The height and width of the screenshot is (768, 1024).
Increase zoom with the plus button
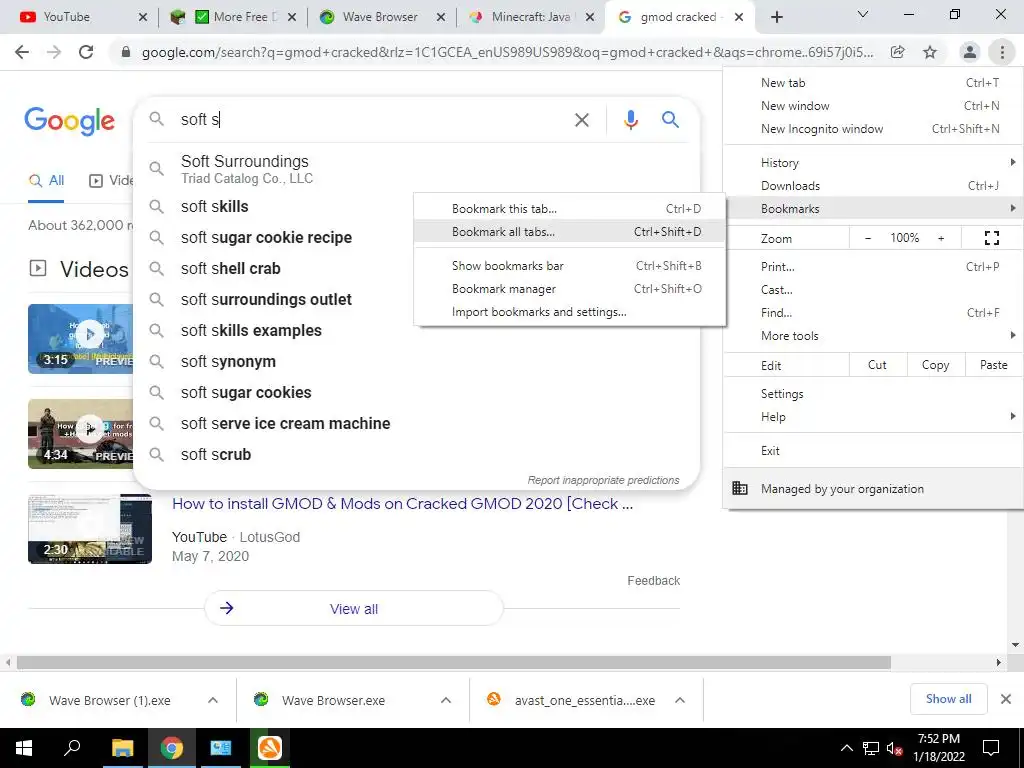pyautogui.click(x=941, y=238)
